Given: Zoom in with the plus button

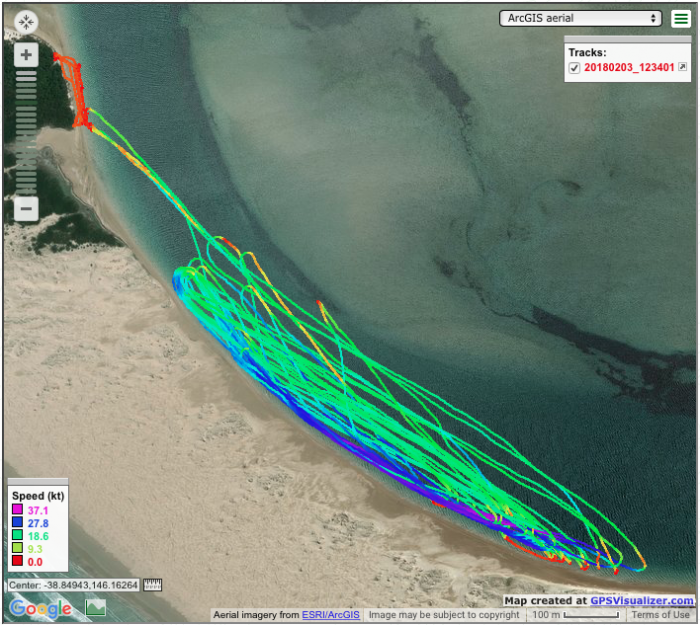Looking at the screenshot, I should [x=26, y=55].
